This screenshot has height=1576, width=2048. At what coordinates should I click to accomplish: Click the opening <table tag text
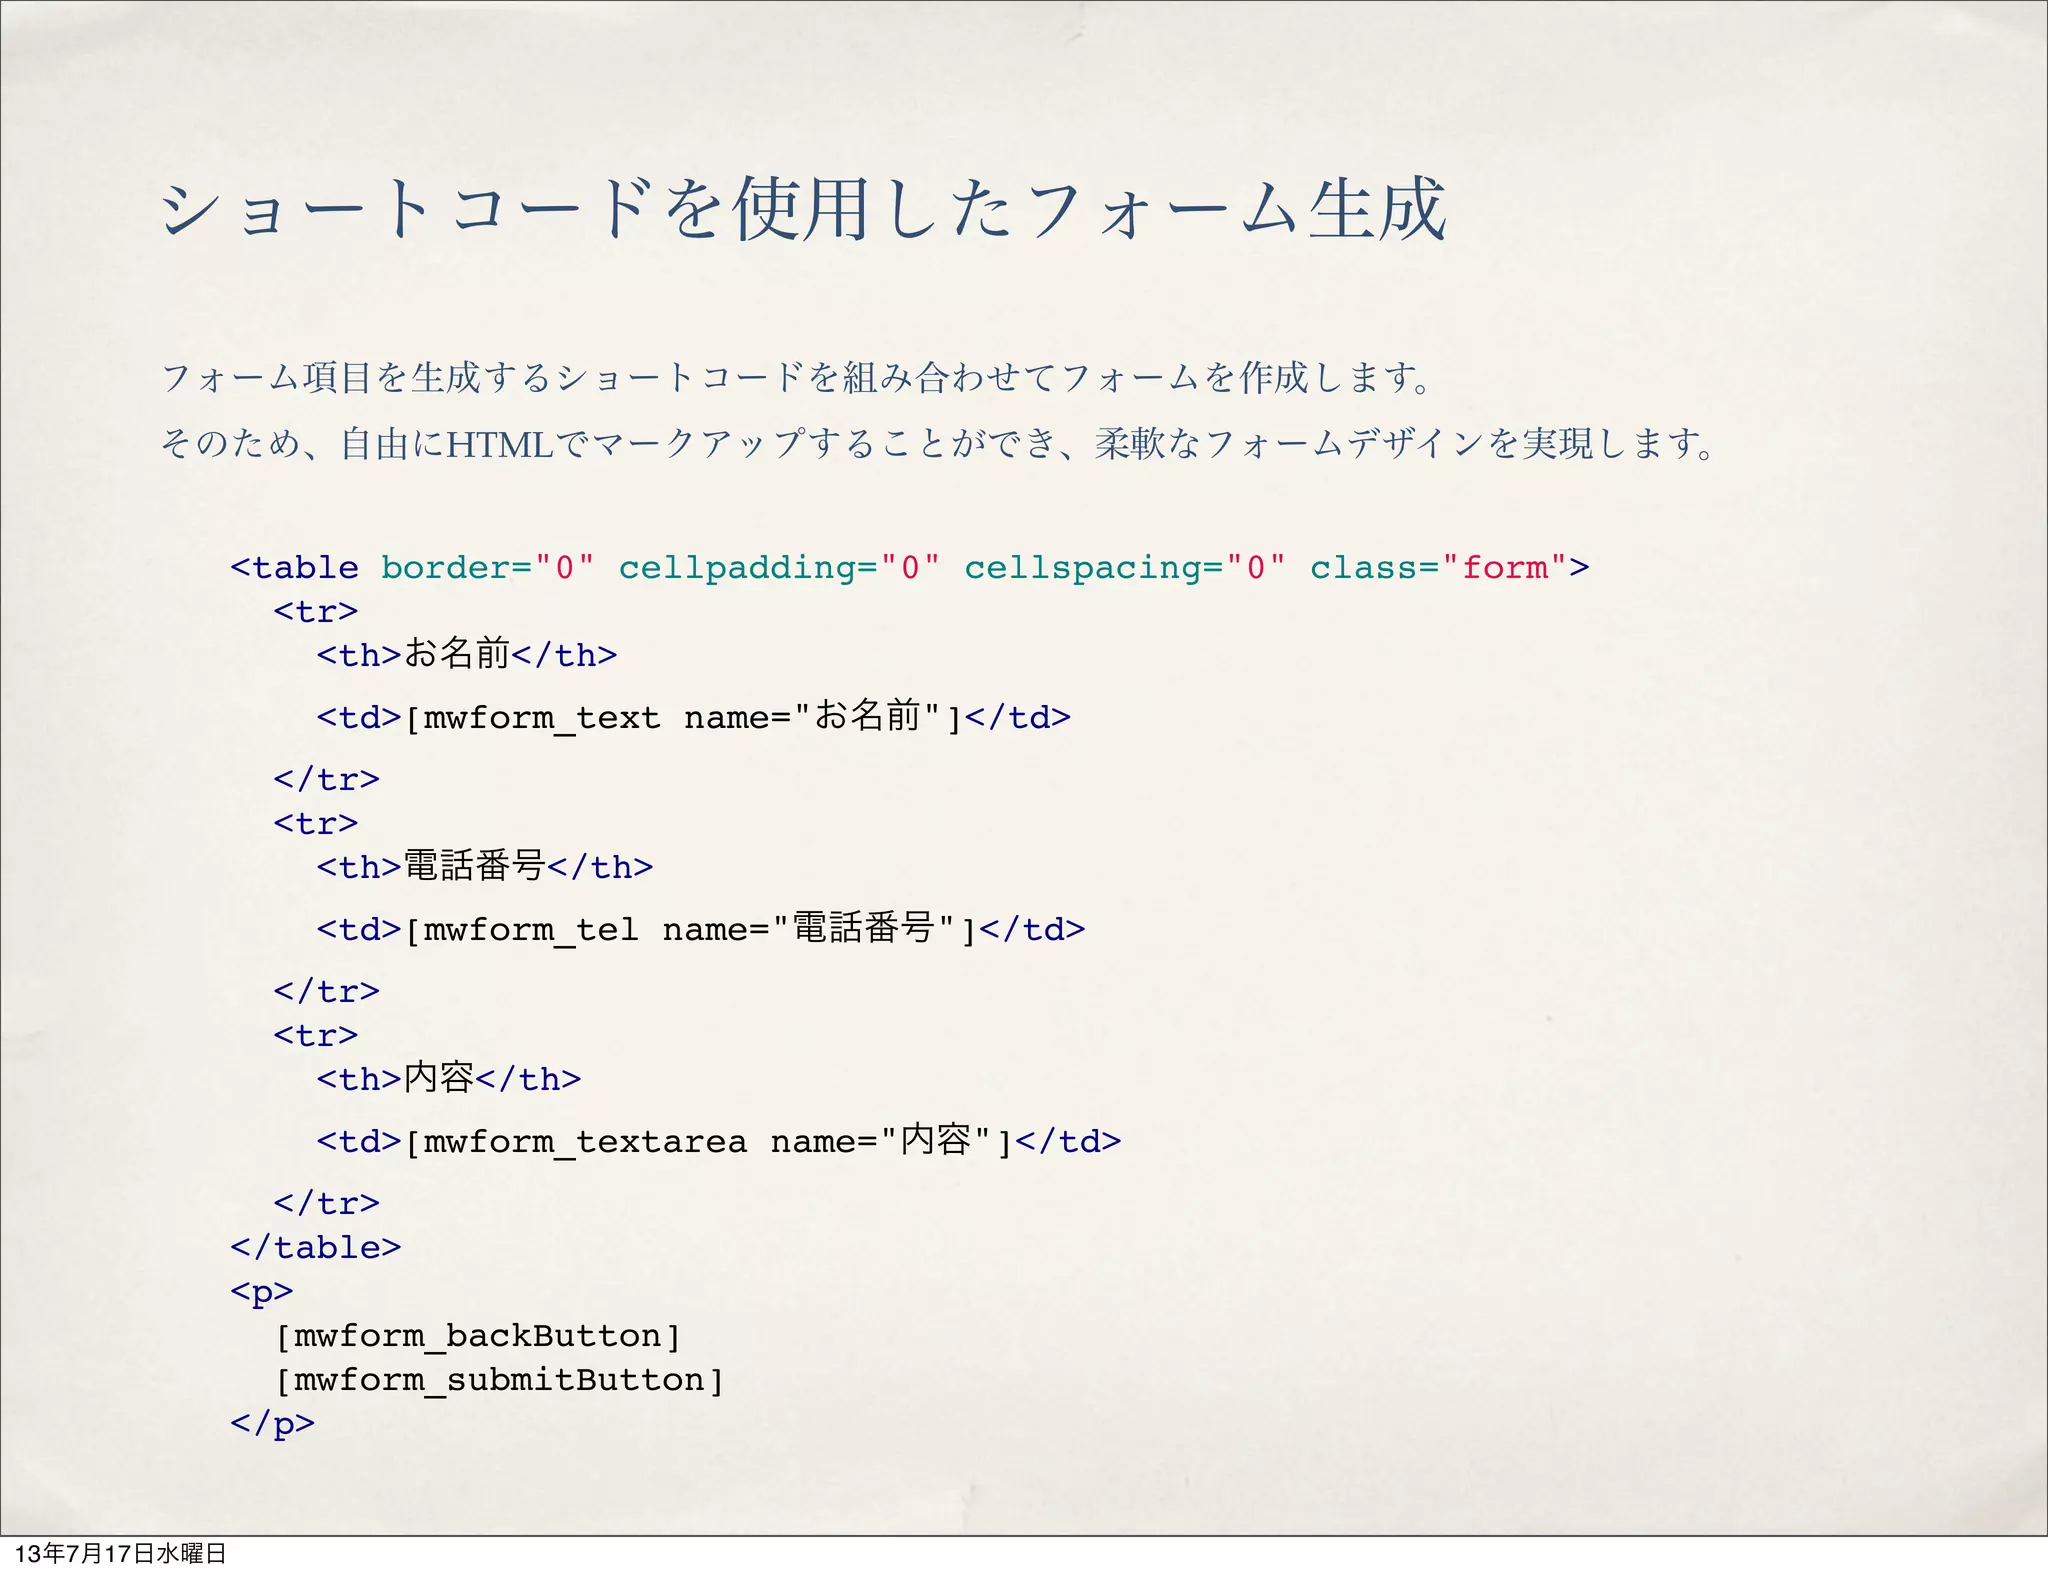(x=294, y=567)
